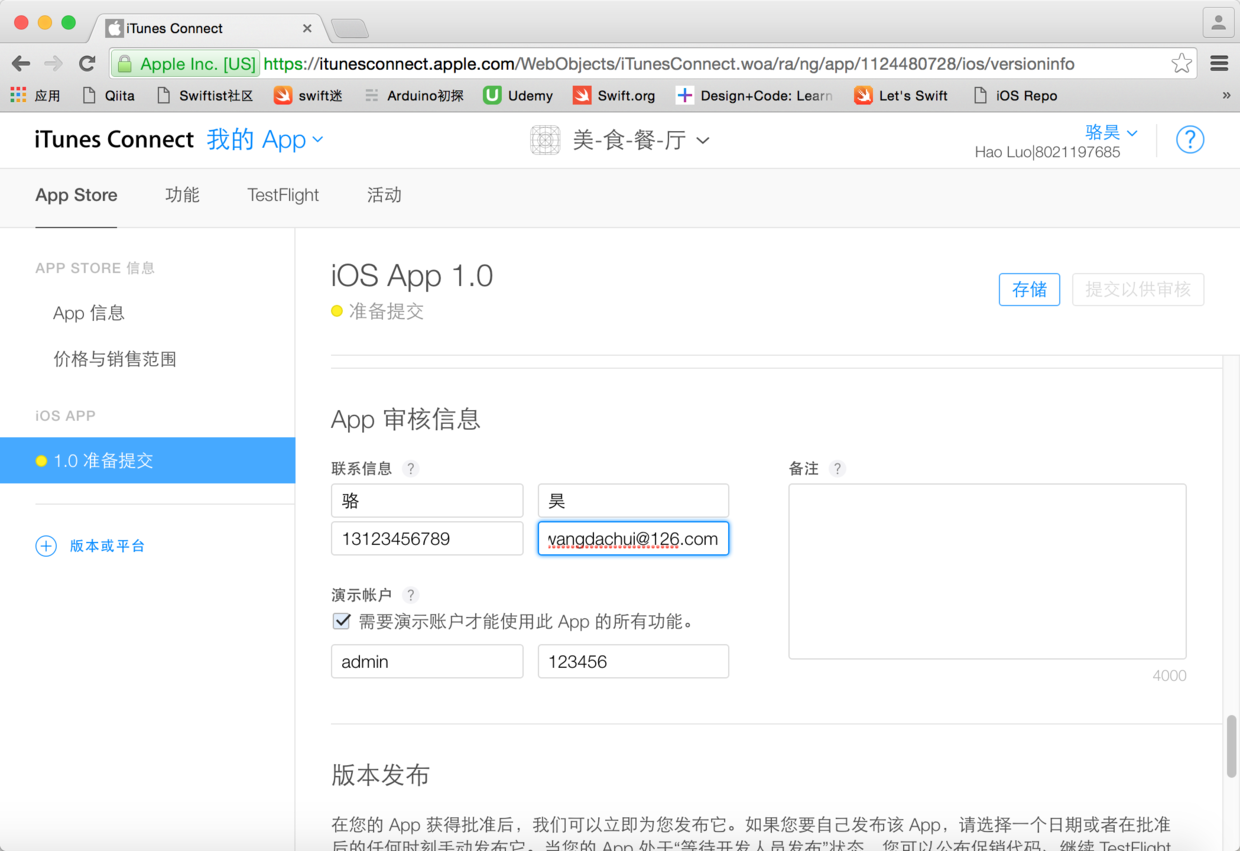Open the Swiftist社区 bookmark
This screenshot has height=851, width=1240.
click(205, 96)
